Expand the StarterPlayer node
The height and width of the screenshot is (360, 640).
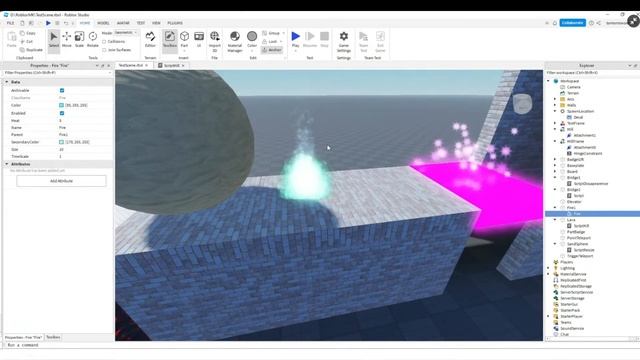point(549,316)
